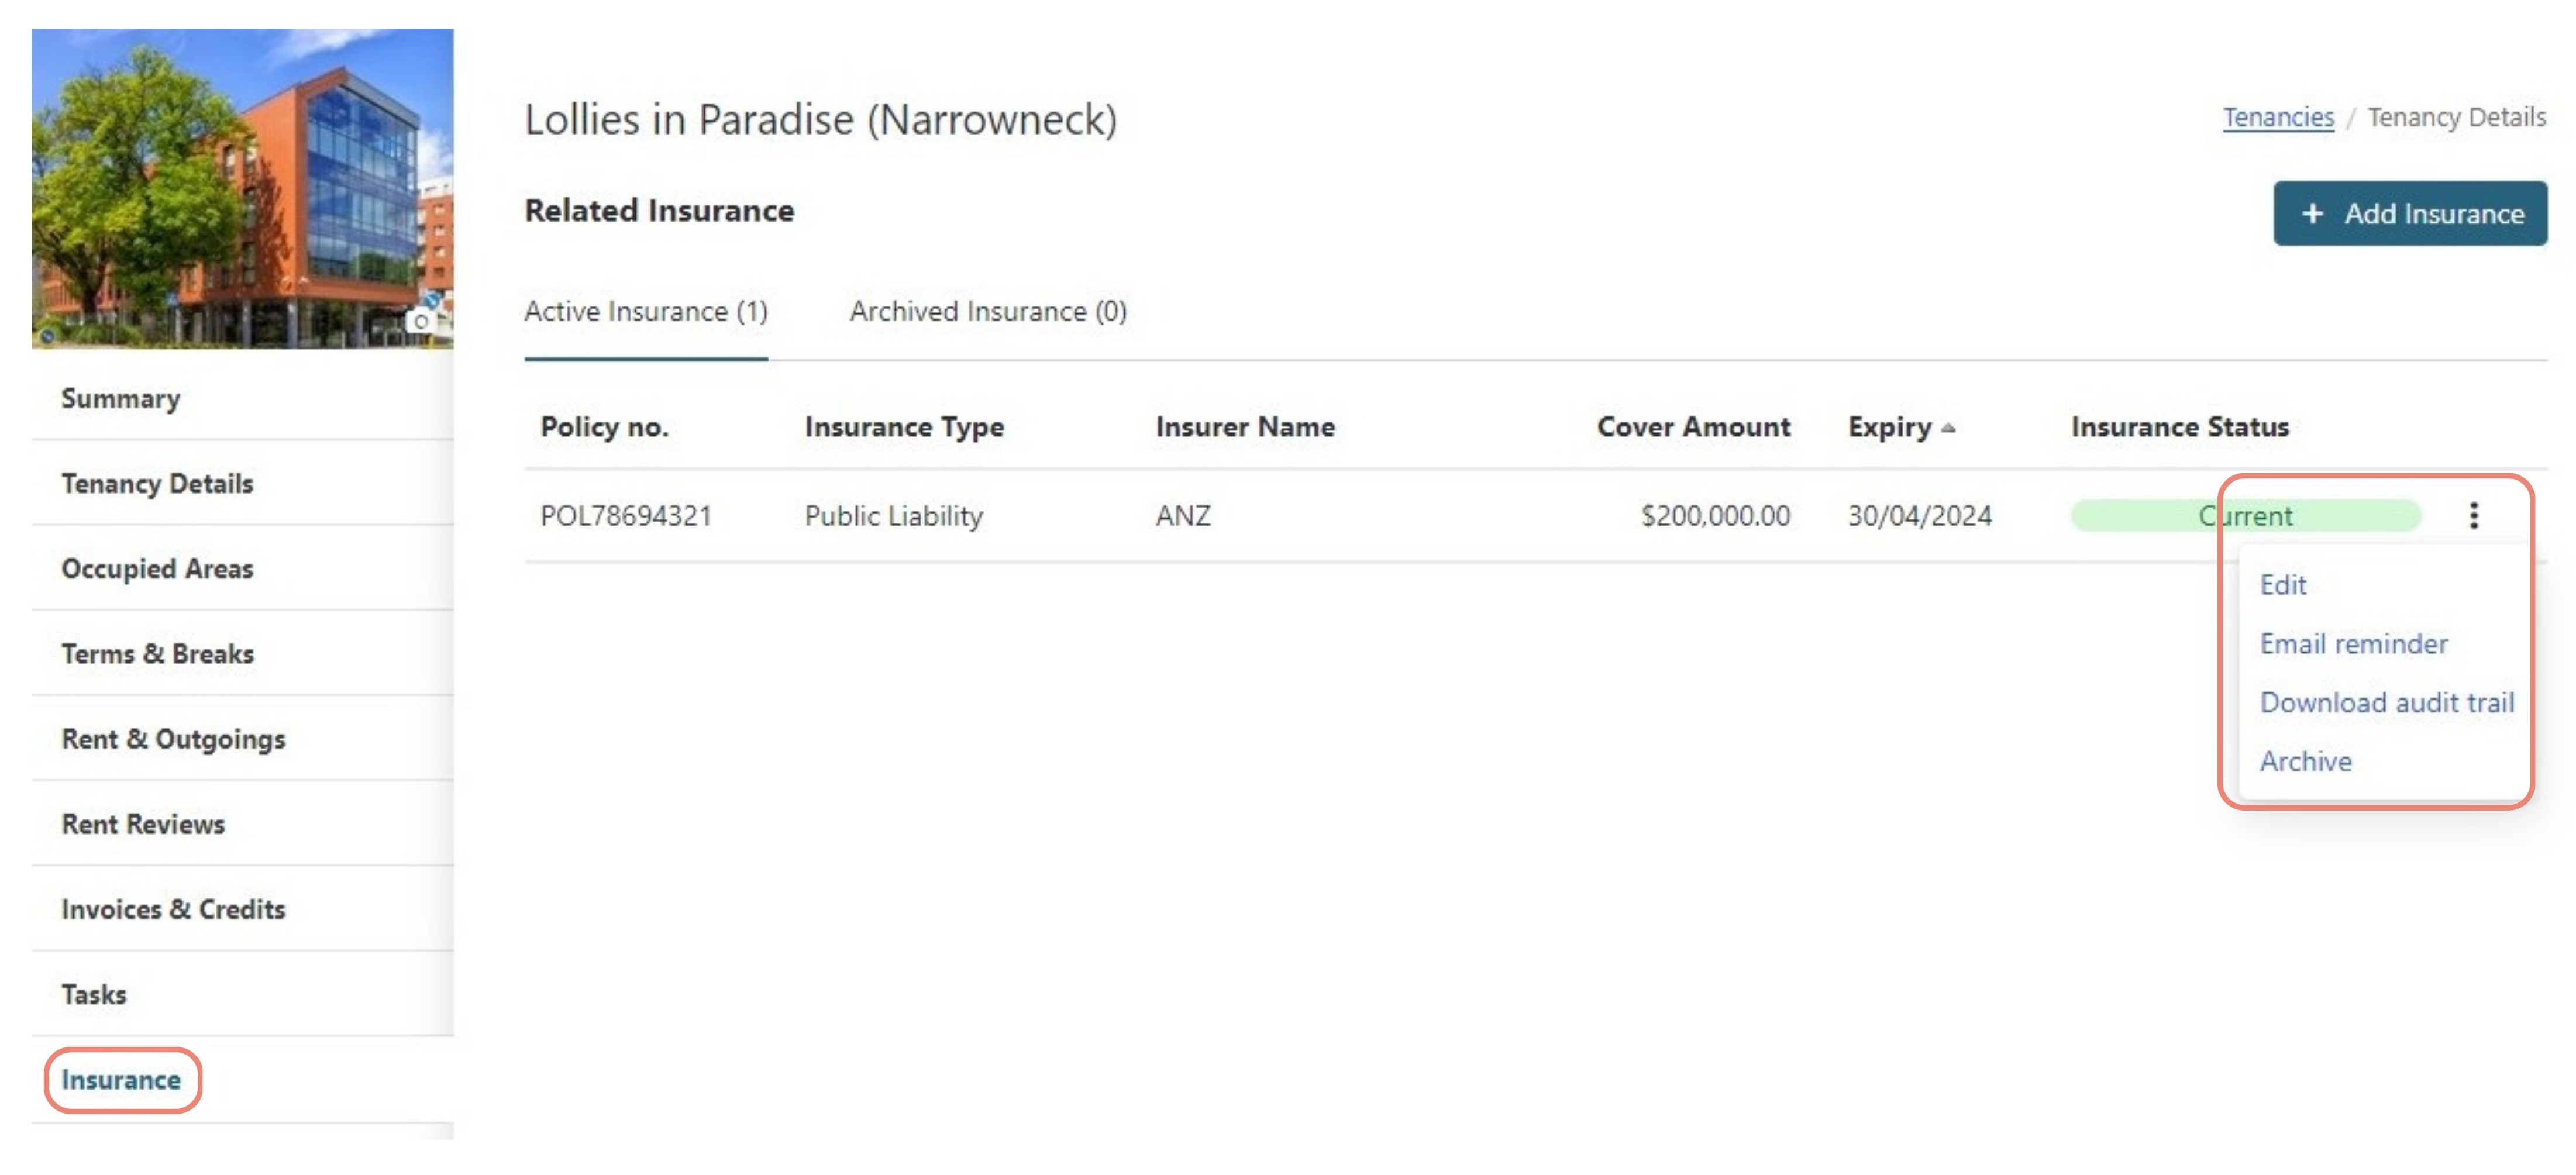This screenshot has width=2576, height=1175.
Task: Choose Edit from the actions menu
Action: point(2284,585)
